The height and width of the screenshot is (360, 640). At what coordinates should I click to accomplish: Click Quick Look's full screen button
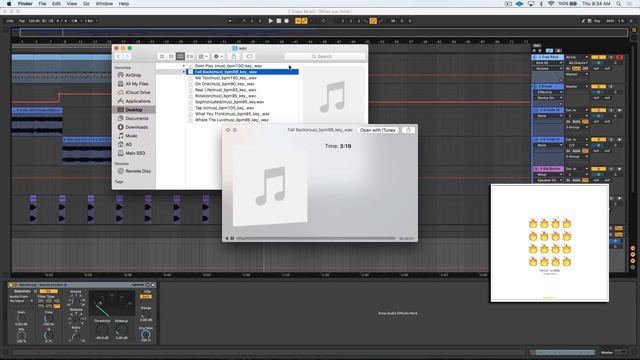(235, 130)
